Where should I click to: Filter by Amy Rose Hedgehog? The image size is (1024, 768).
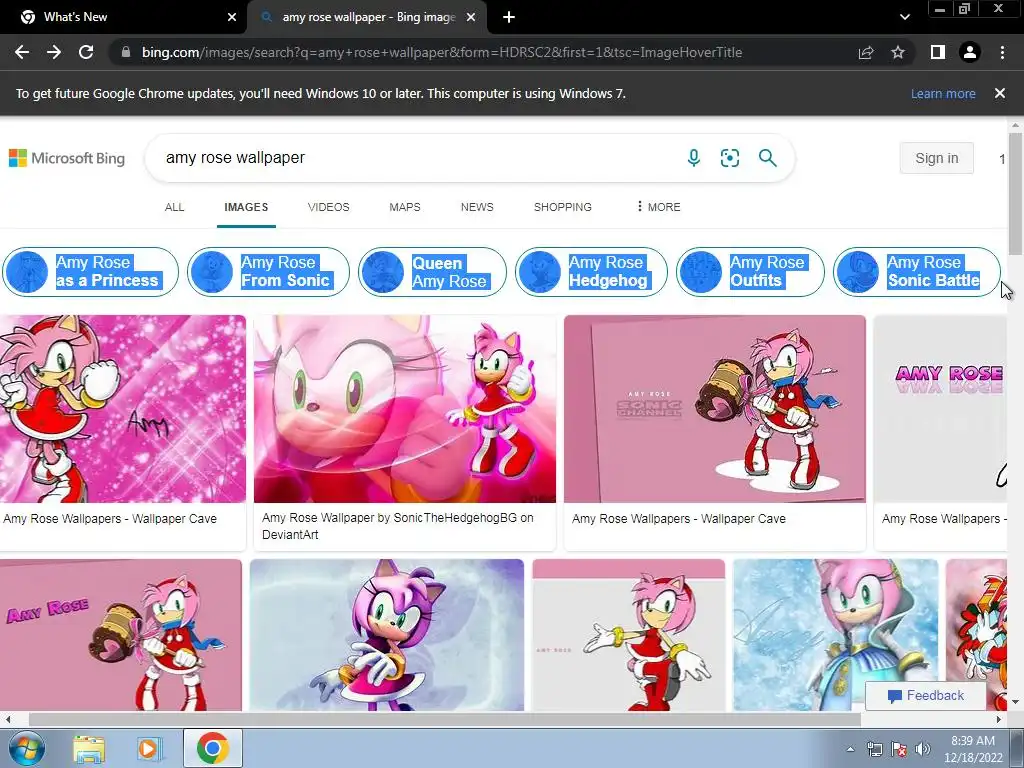coord(591,272)
